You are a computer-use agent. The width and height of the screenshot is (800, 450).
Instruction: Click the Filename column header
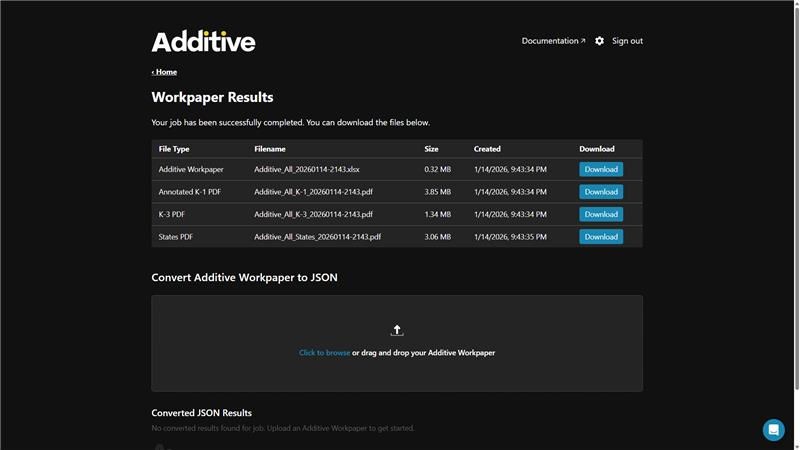tap(270, 149)
